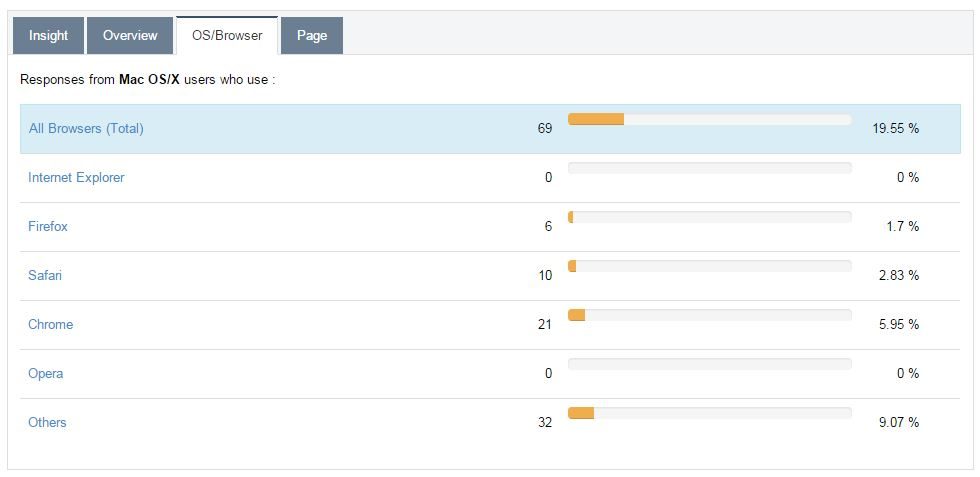Switch to the Insight tab
The width and height of the screenshot is (980, 477).
click(48, 35)
